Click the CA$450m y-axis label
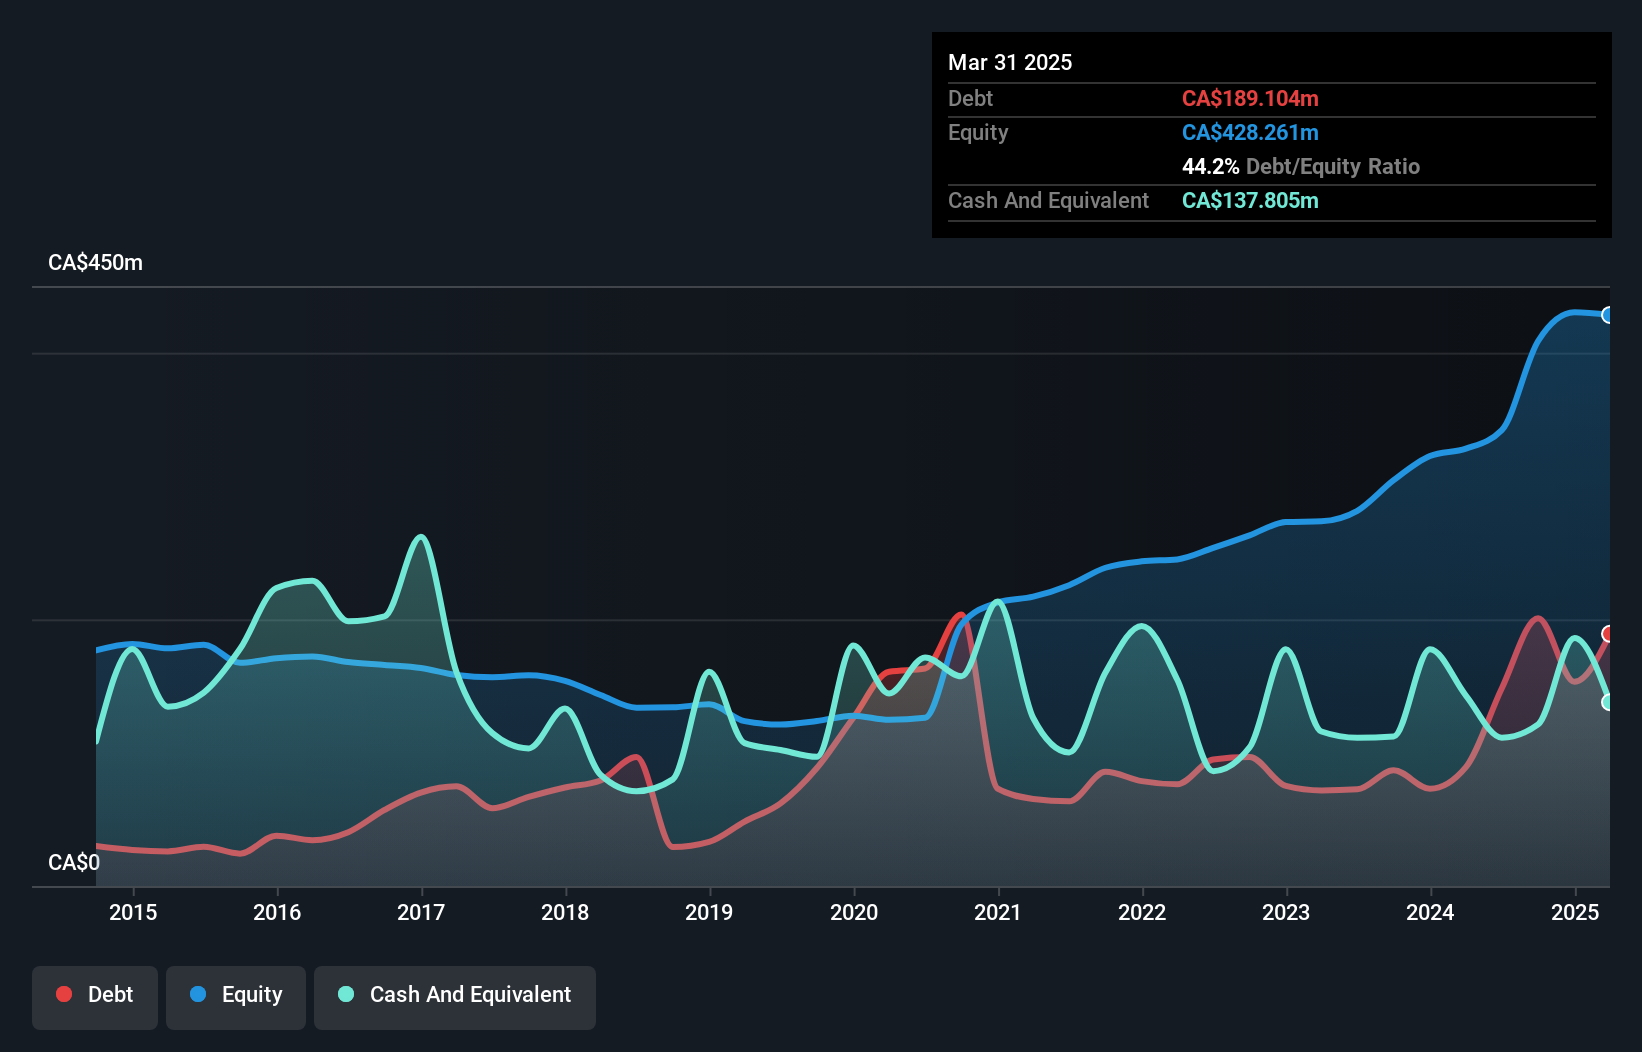This screenshot has width=1642, height=1052. 95,263
